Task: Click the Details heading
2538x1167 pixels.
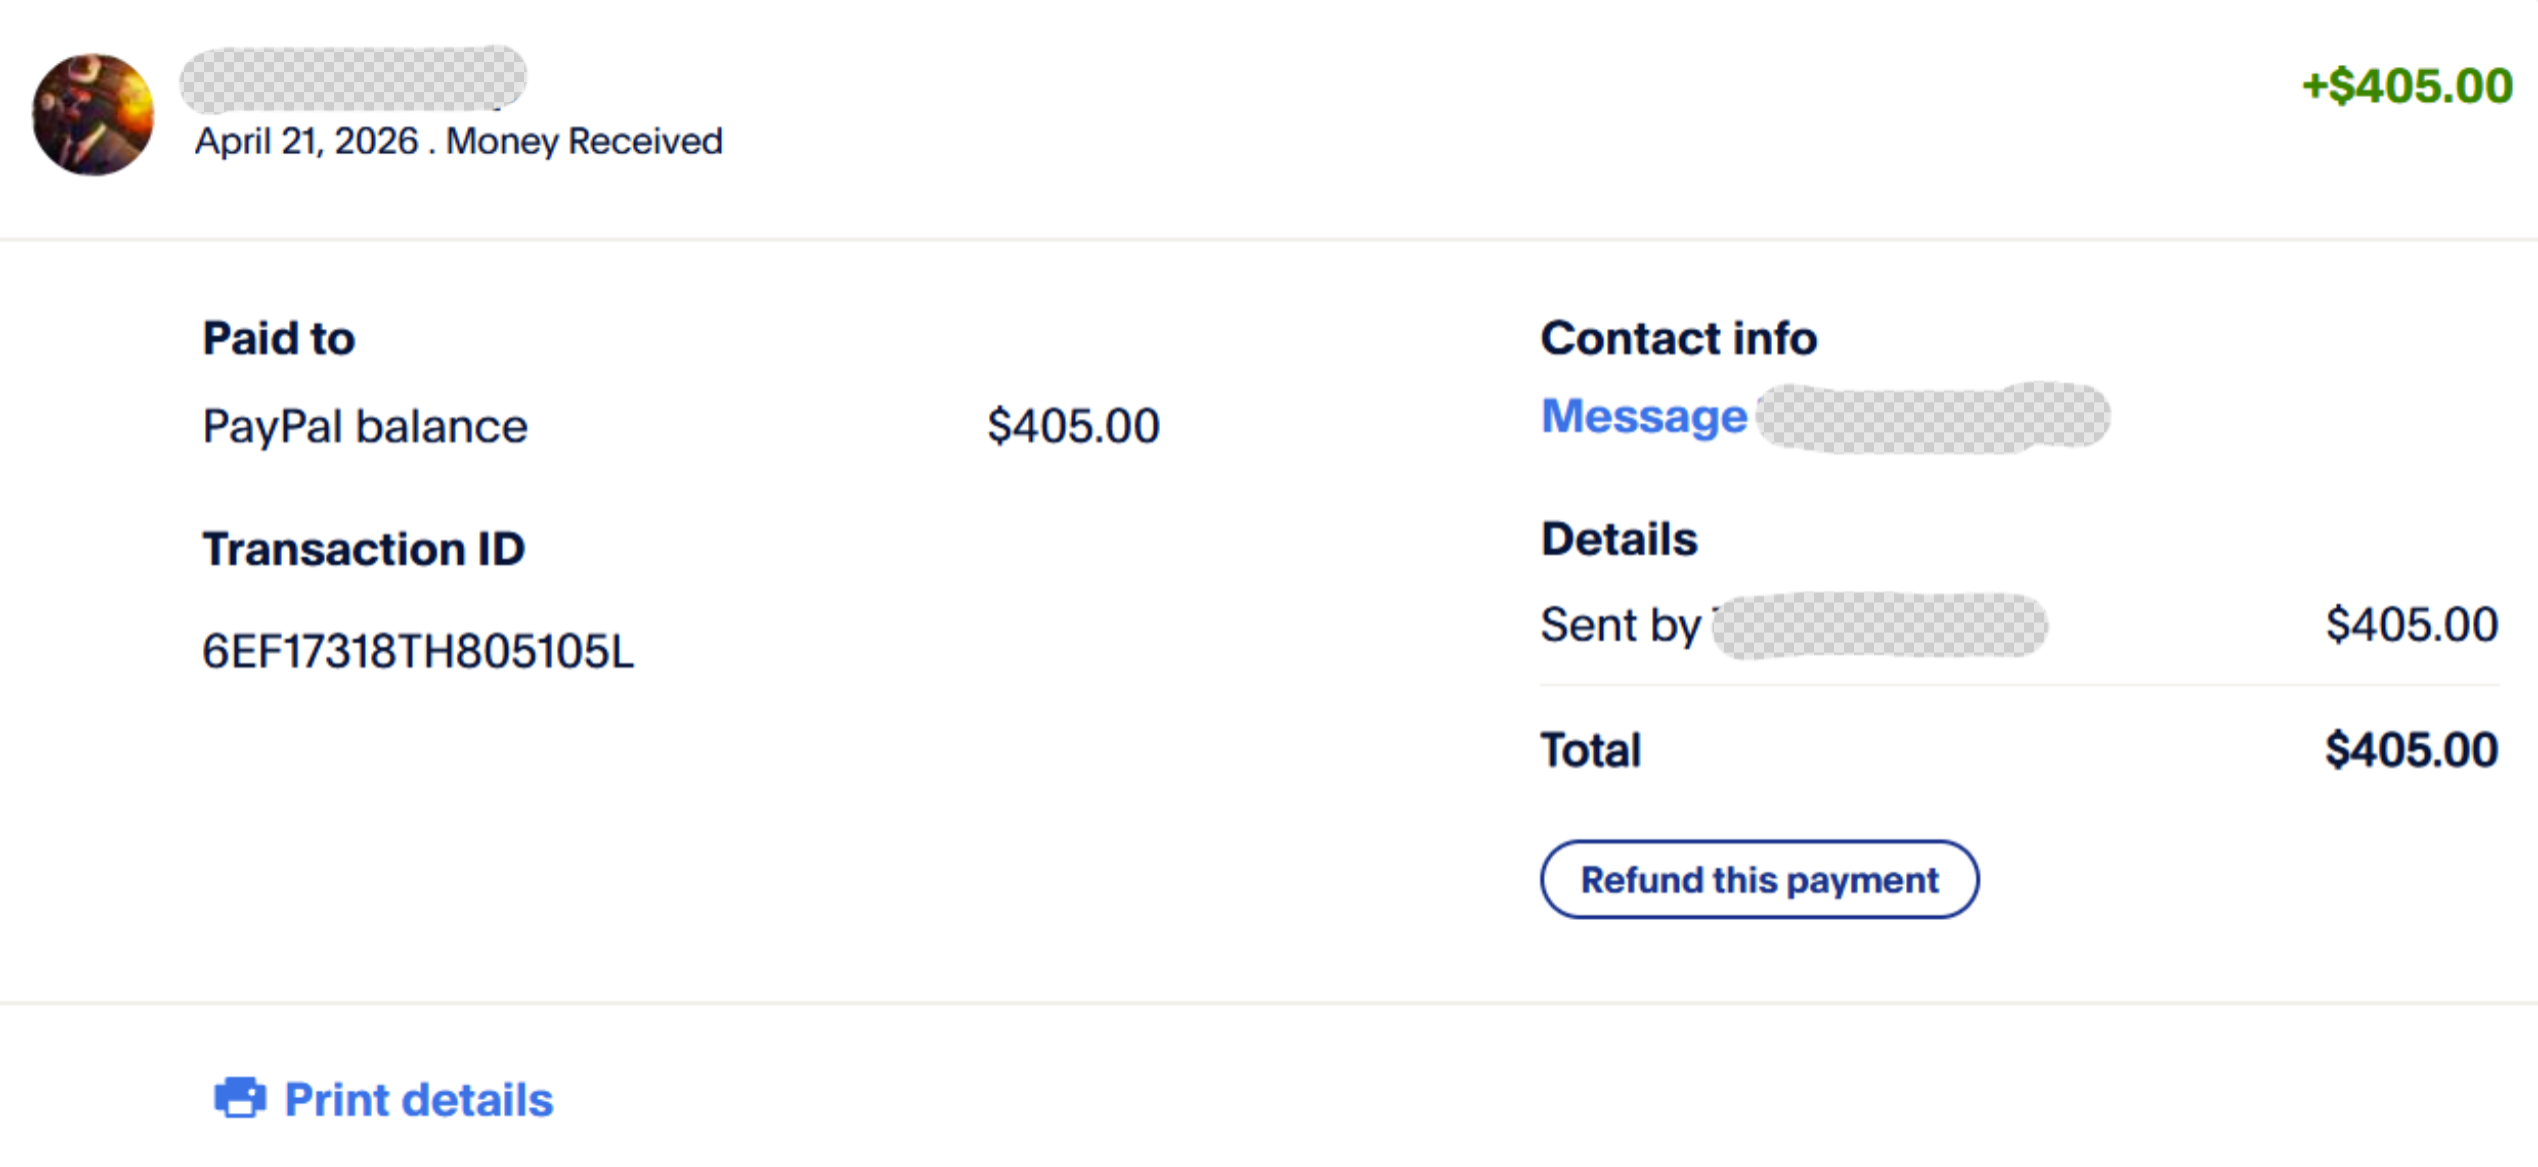Action: point(1619,539)
